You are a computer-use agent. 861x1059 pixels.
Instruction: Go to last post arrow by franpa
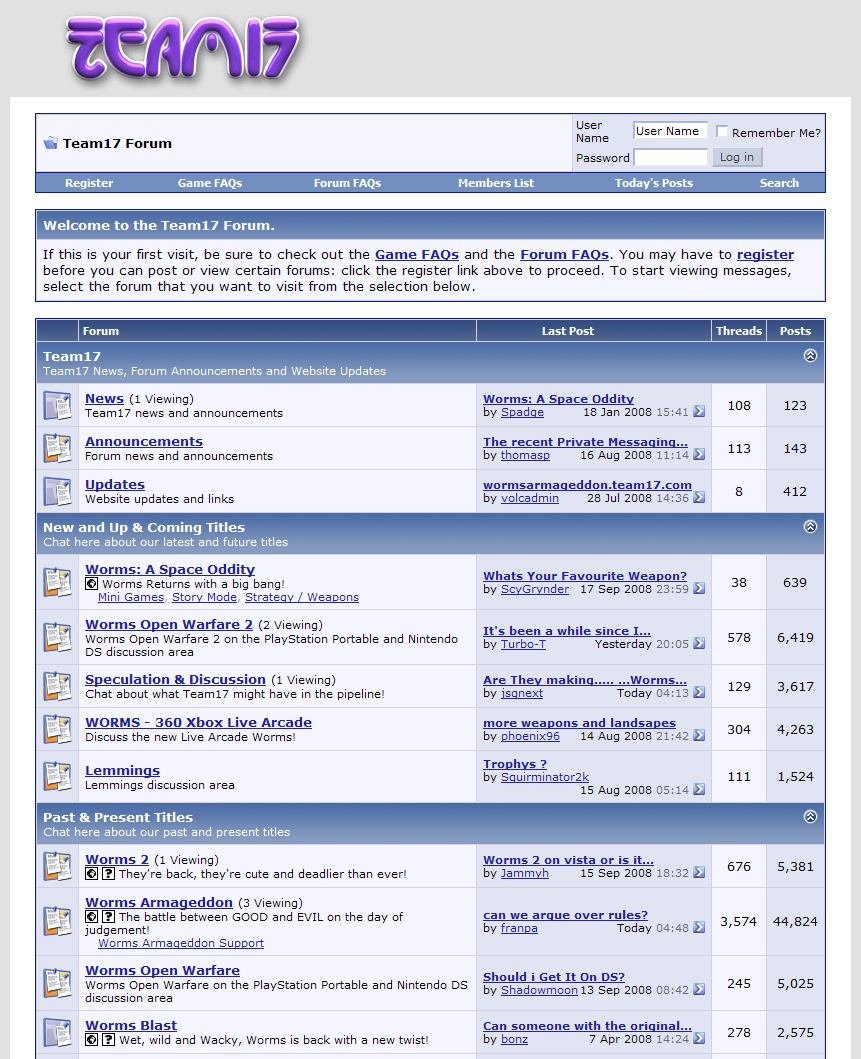pyautogui.click(x=699, y=928)
